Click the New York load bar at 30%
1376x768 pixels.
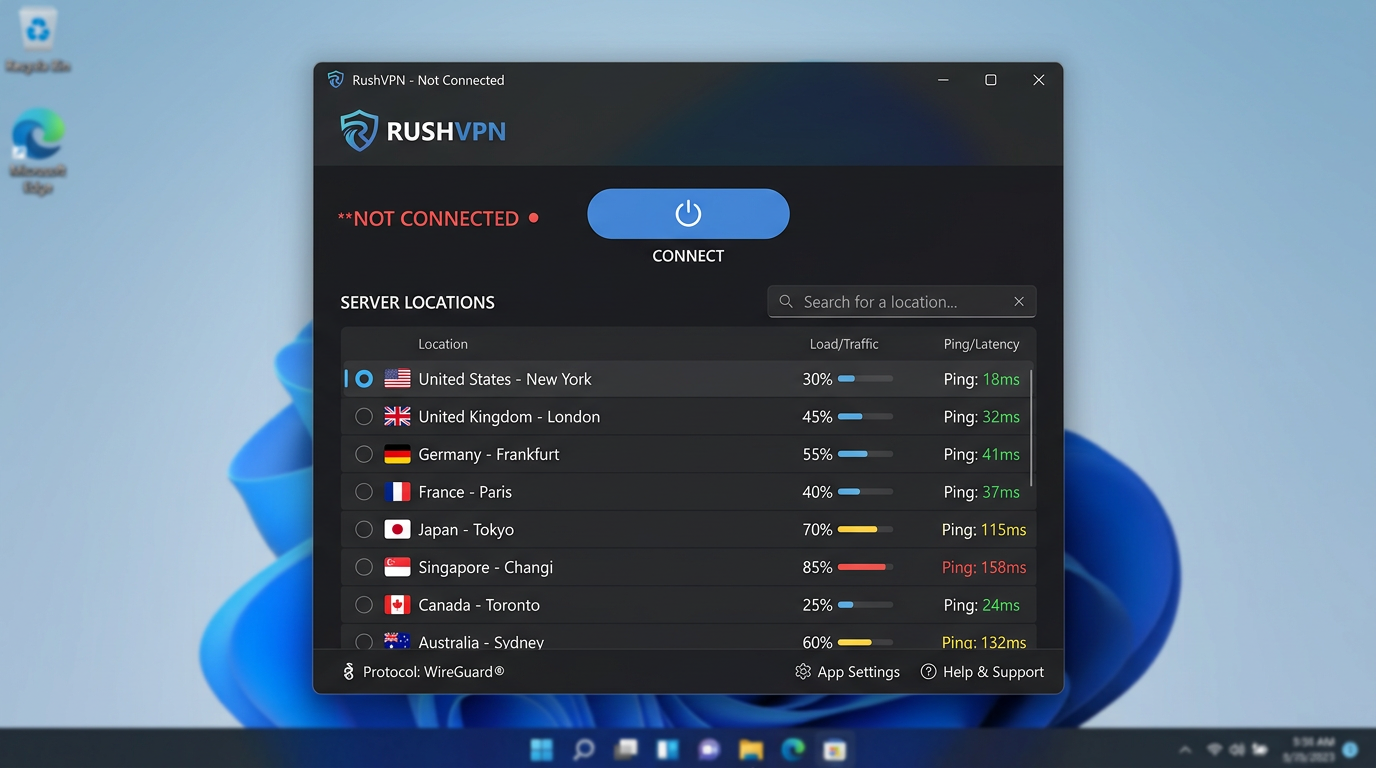865,379
